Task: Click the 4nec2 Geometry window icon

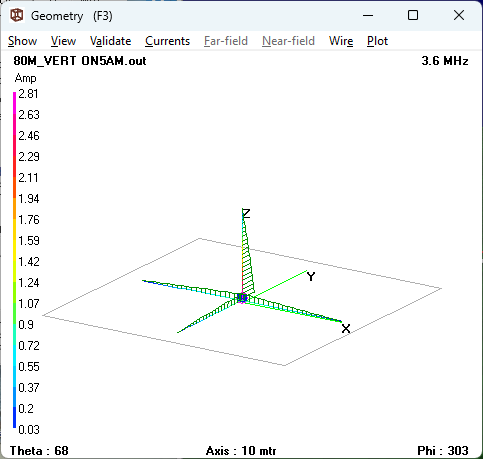Action: tap(17, 15)
